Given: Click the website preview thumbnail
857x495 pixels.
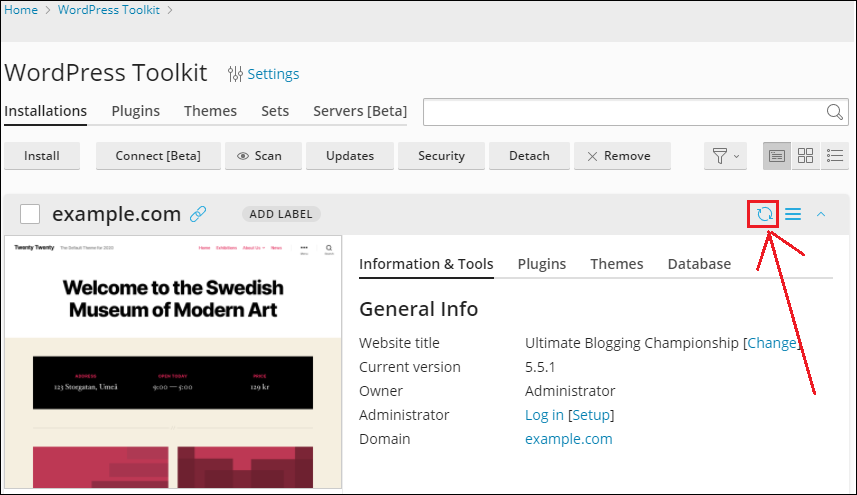Looking at the screenshot, I should pyautogui.click(x=173, y=362).
